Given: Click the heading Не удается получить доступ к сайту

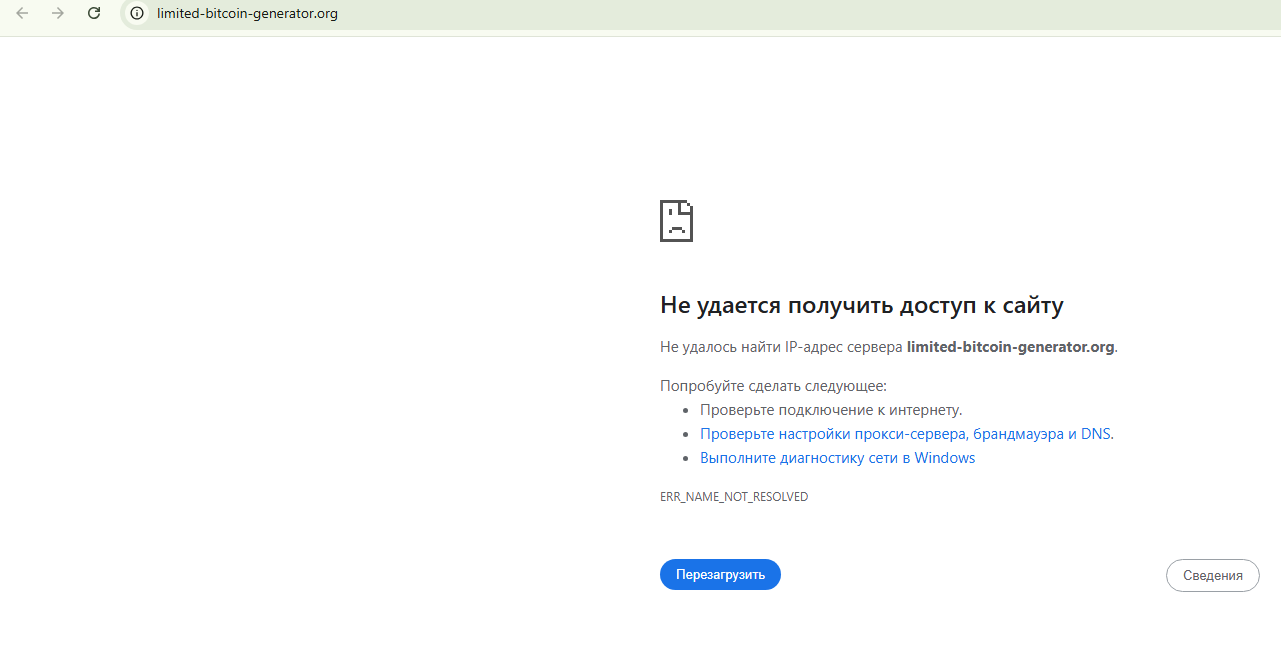Looking at the screenshot, I should 862,305.
